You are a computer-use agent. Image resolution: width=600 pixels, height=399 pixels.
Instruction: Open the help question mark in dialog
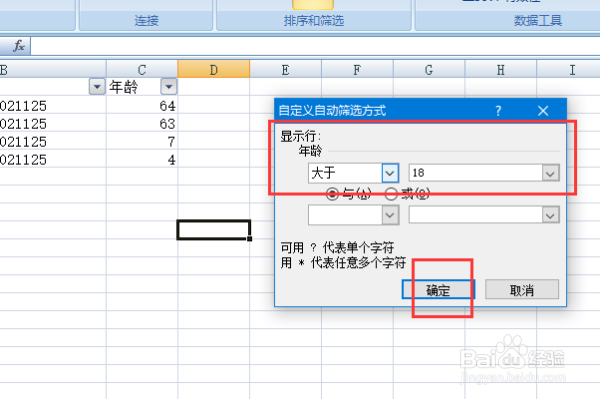pyautogui.click(x=498, y=111)
